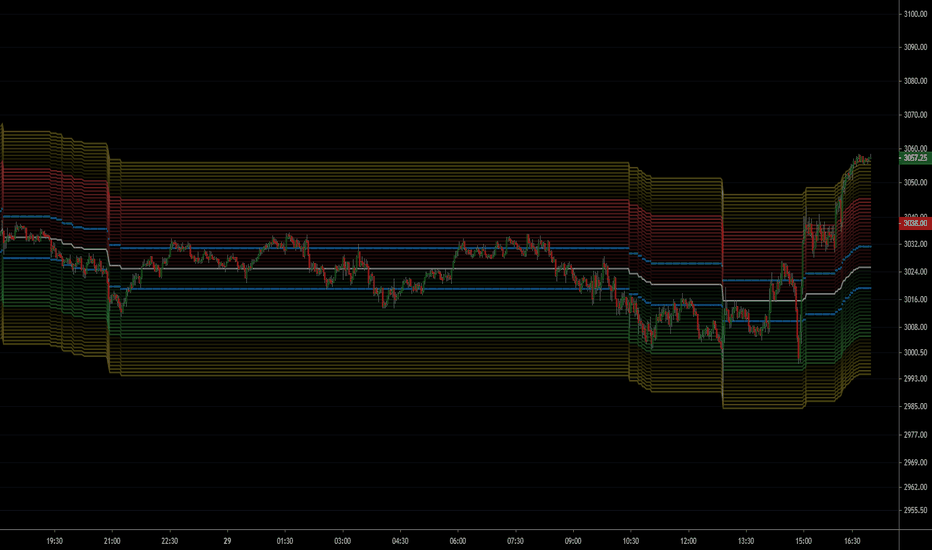This screenshot has height=550, width=932.
Task: Click the 3090.00 price axis label
Action: click(x=915, y=47)
